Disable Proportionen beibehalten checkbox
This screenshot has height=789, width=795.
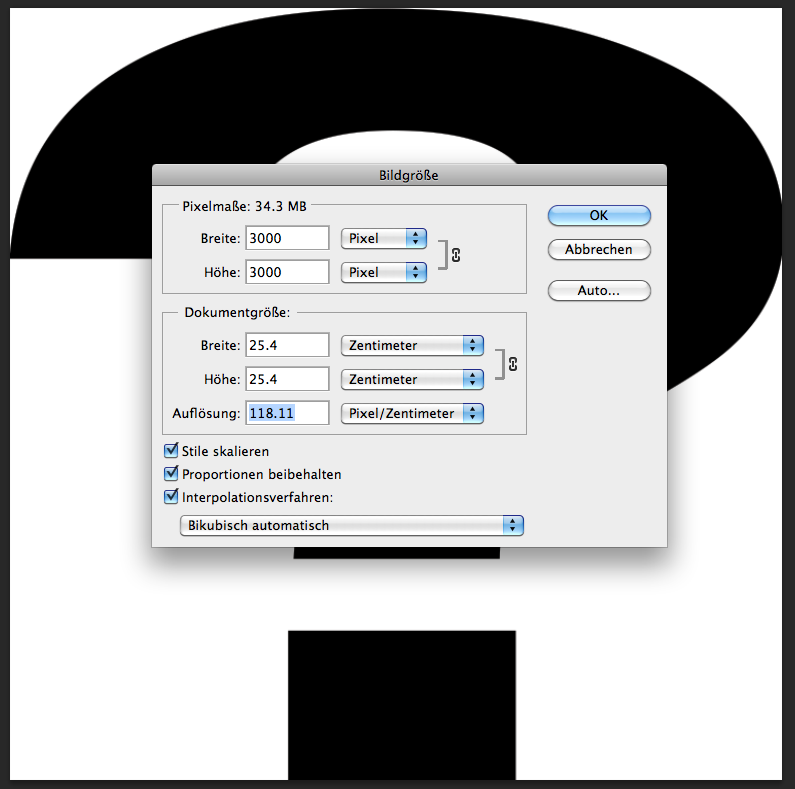(x=170, y=474)
